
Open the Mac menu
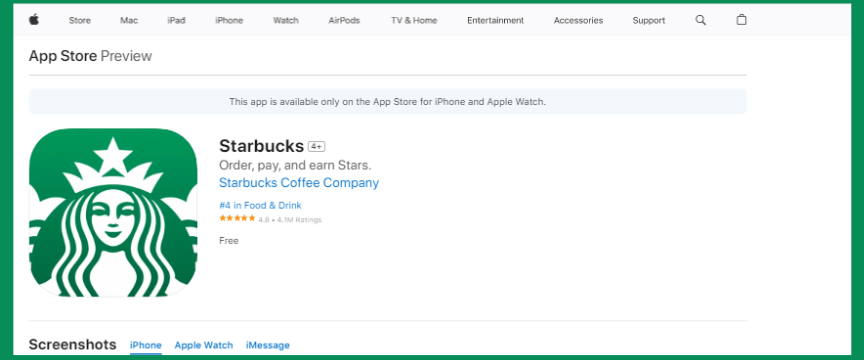point(129,20)
